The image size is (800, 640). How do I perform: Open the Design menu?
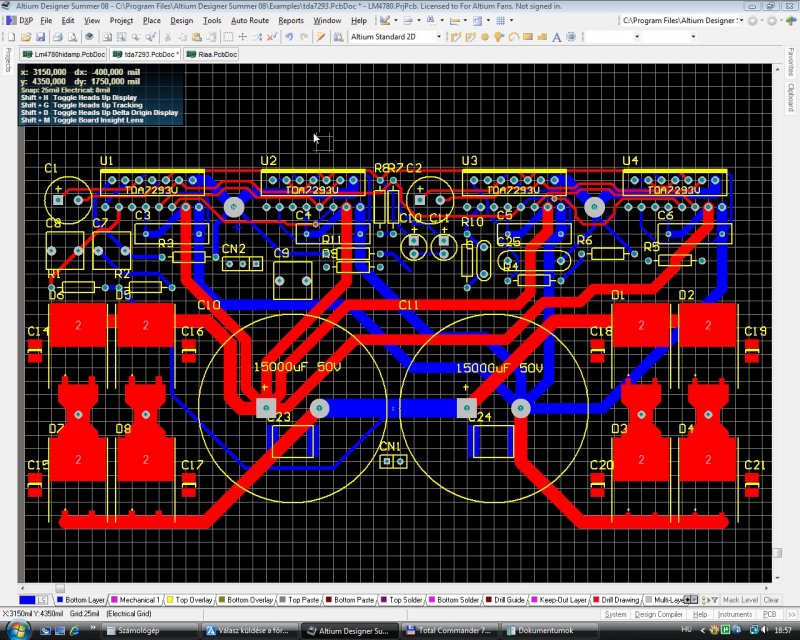182,21
